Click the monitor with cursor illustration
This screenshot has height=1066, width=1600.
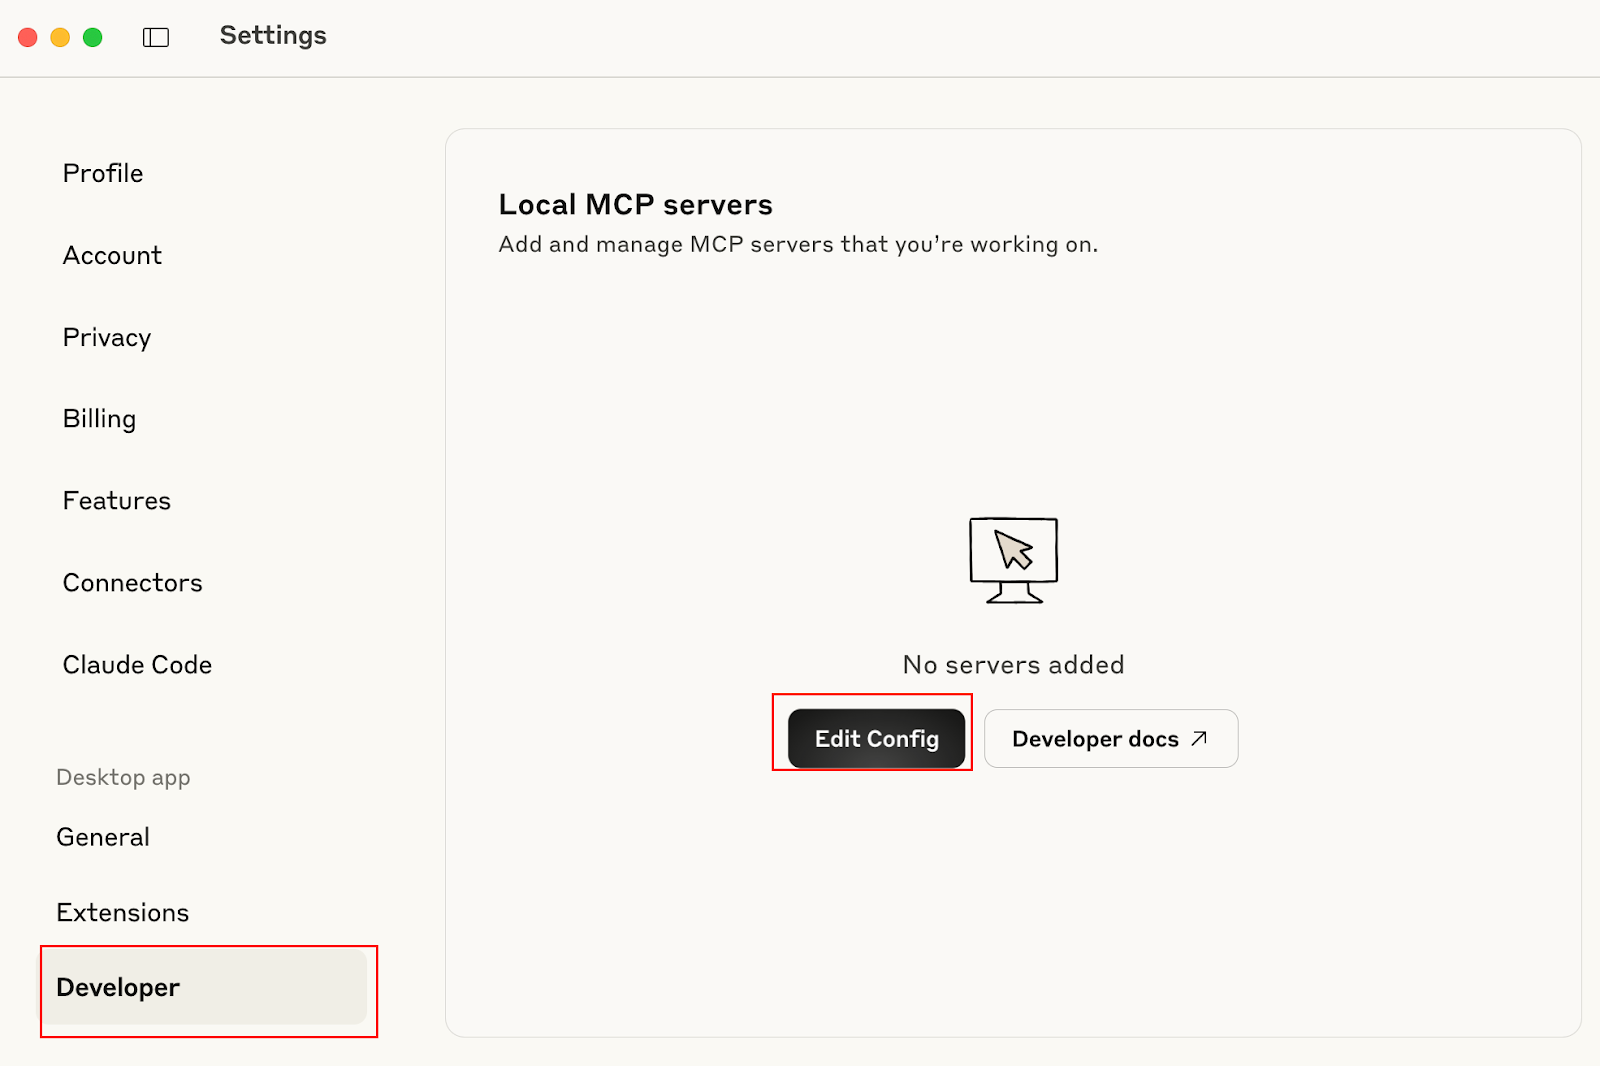click(1013, 560)
